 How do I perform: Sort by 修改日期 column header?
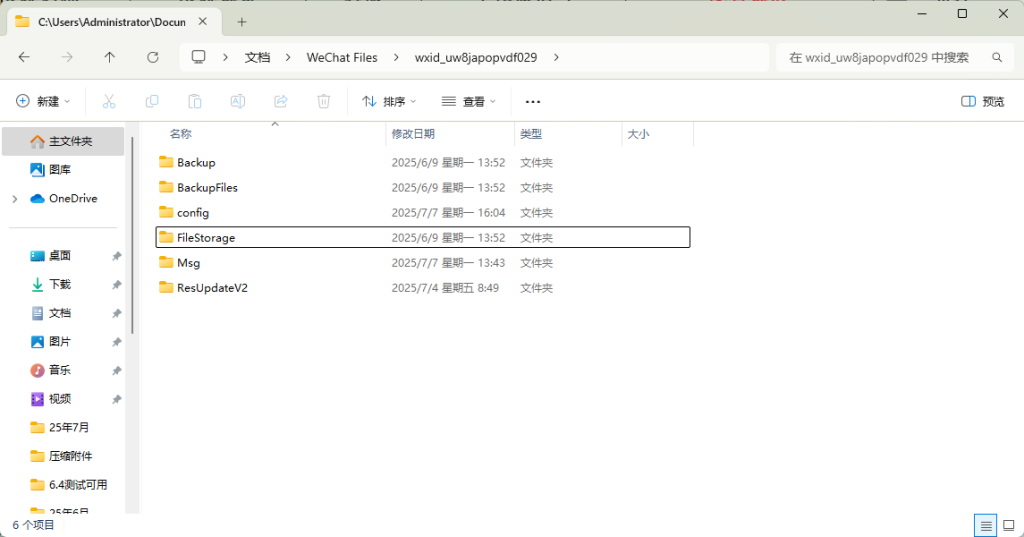tap(413, 134)
